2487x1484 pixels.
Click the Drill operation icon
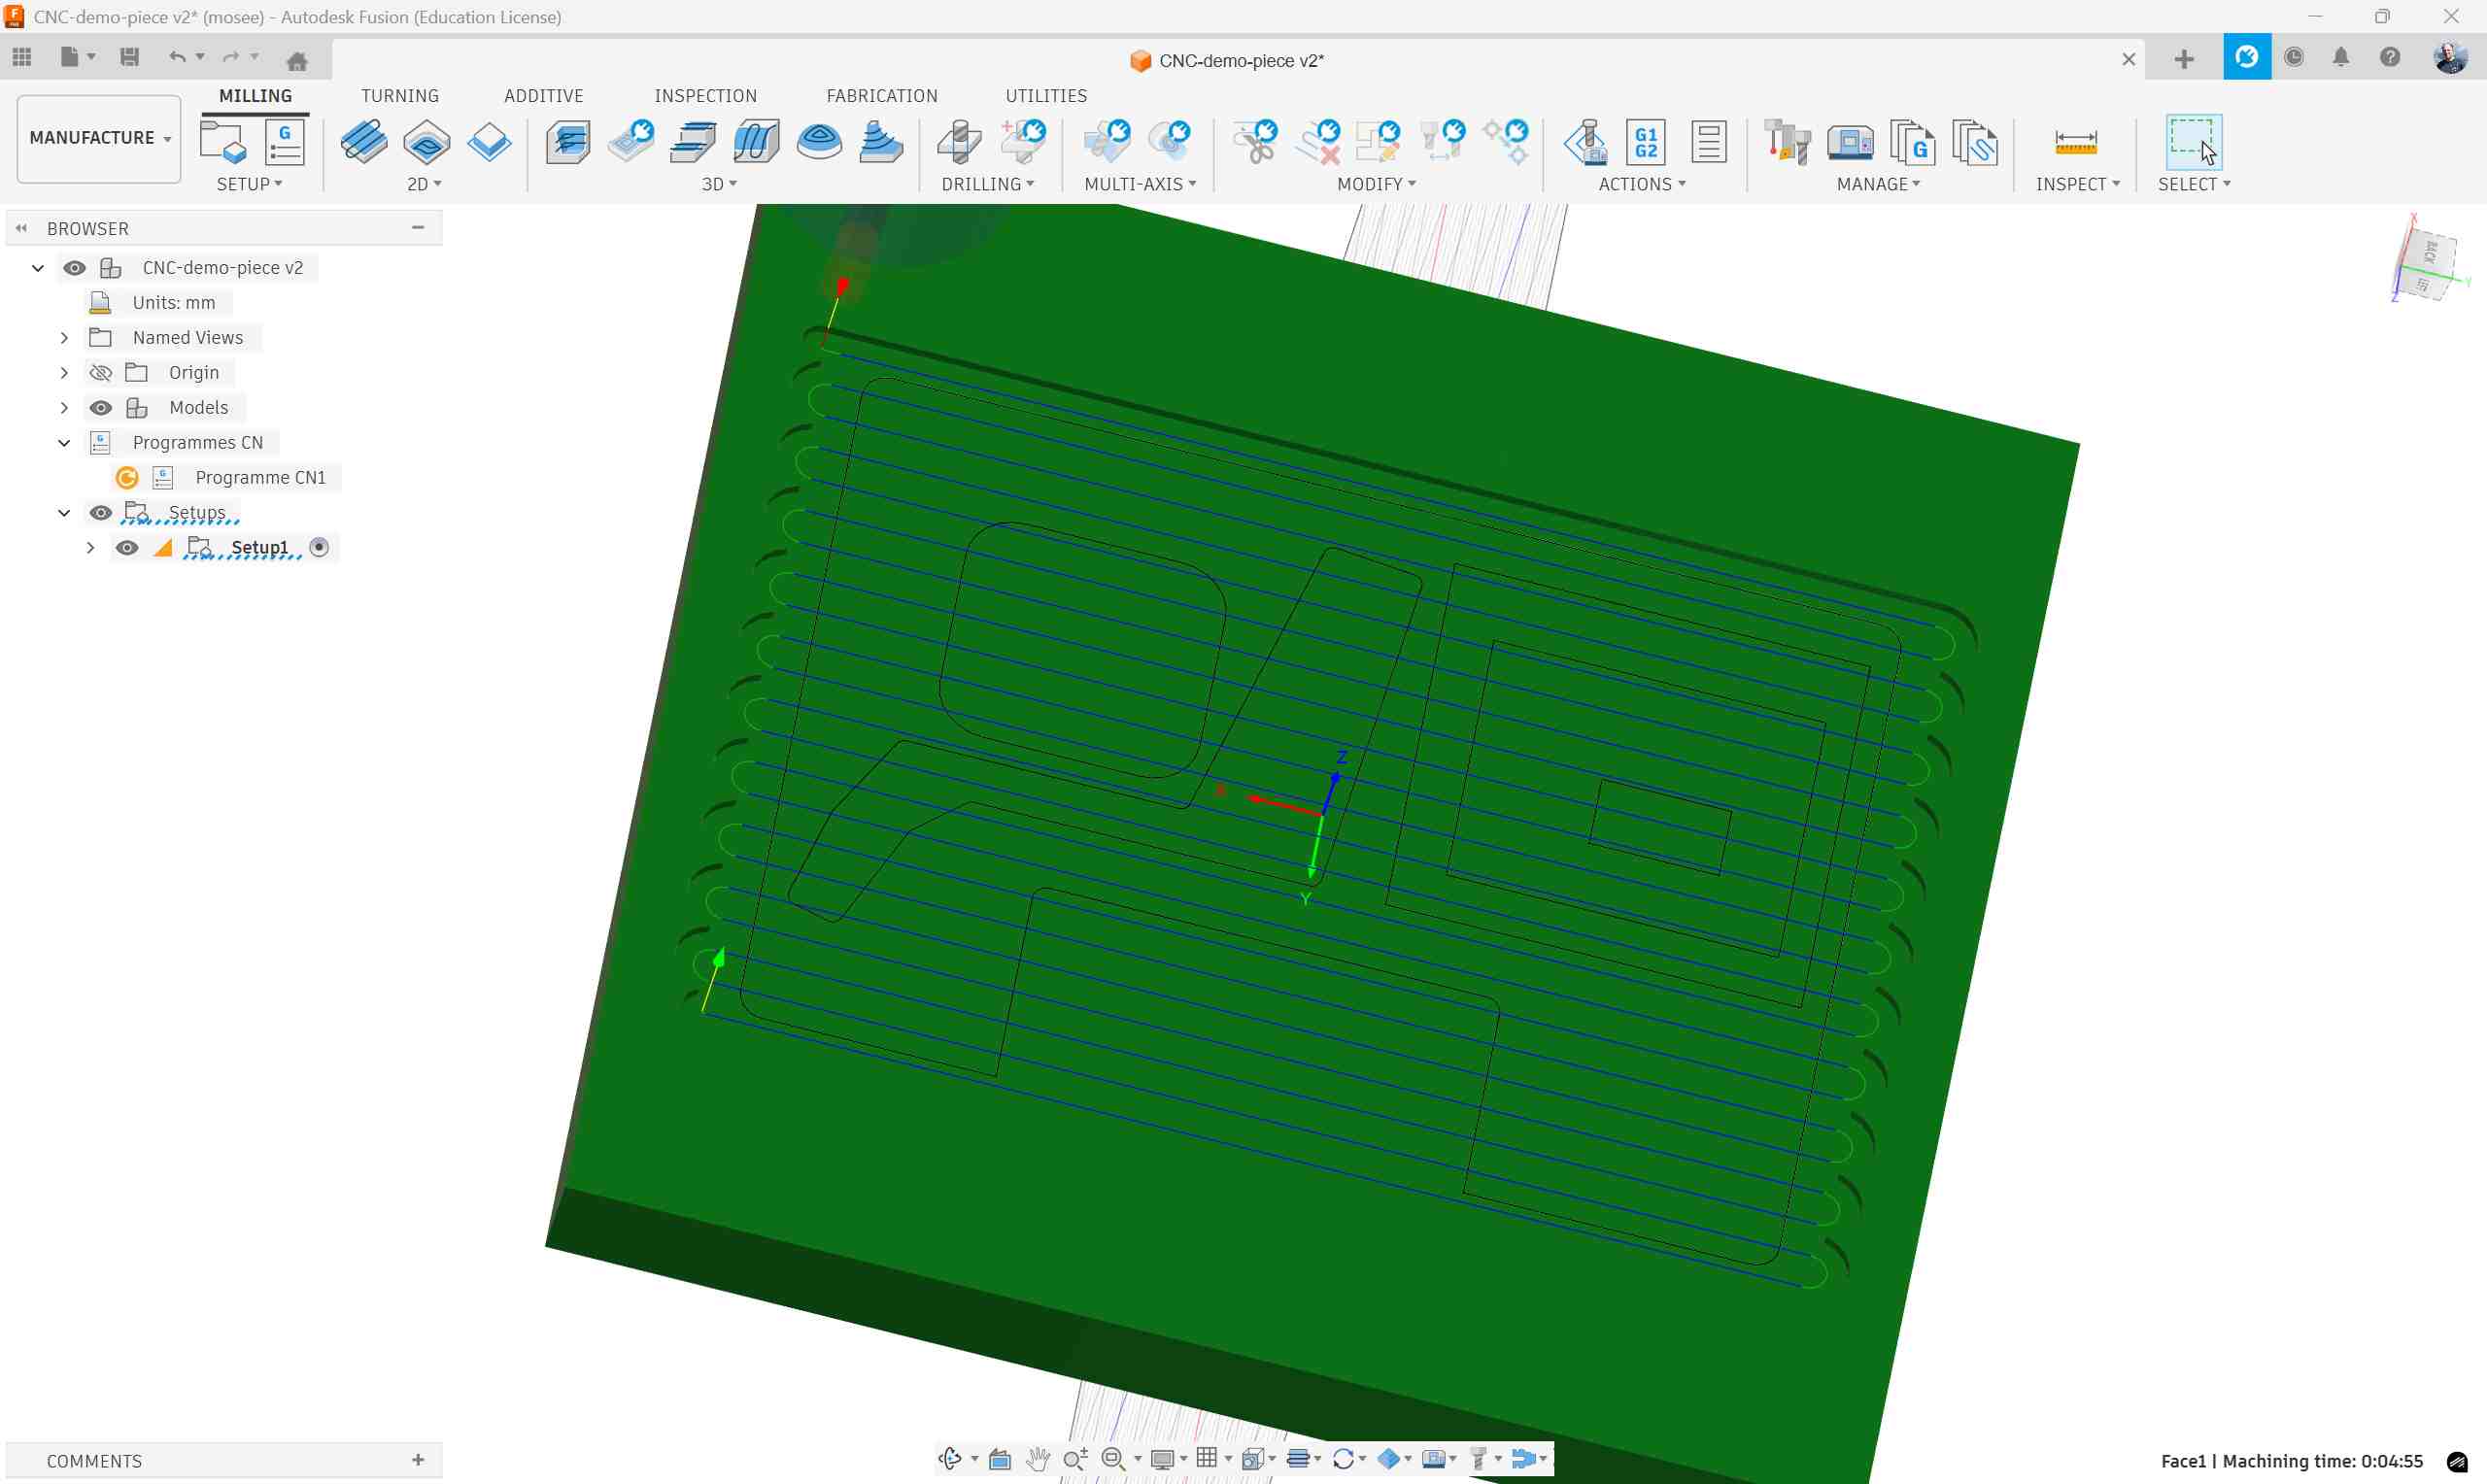(x=959, y=142)
